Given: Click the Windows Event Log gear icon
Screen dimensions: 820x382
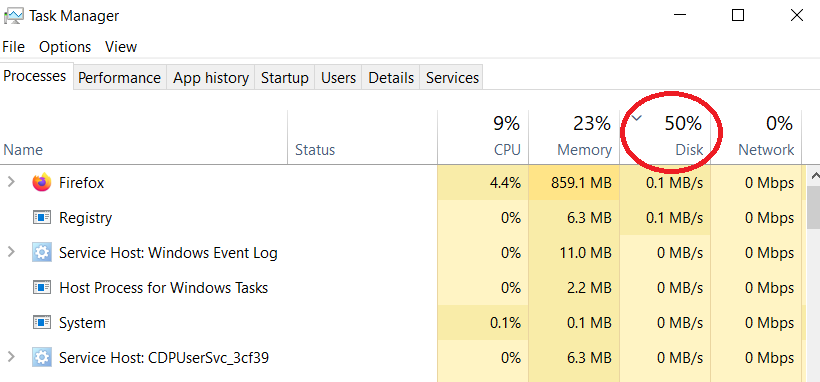Looking at the screenshot, I should tap(42, 253).
